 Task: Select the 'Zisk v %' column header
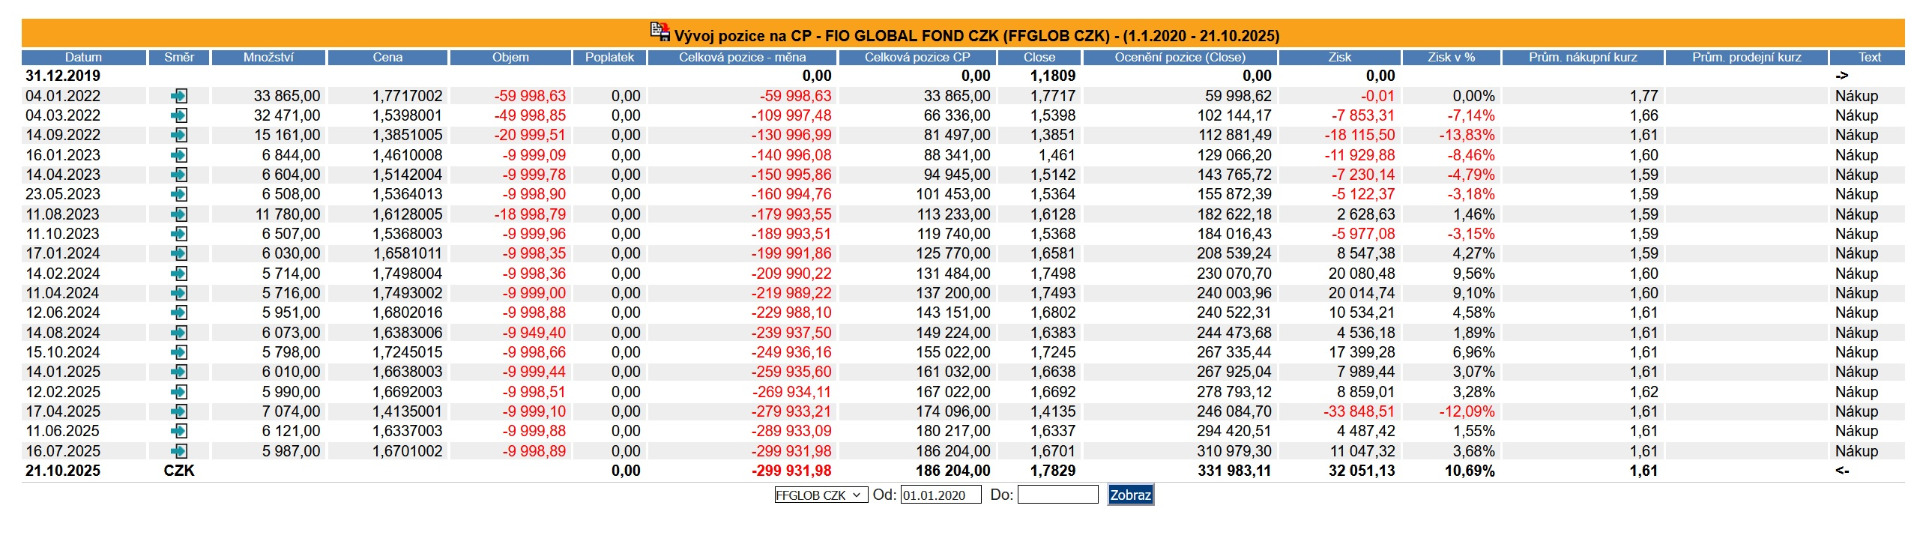(x=1451, y=57)
